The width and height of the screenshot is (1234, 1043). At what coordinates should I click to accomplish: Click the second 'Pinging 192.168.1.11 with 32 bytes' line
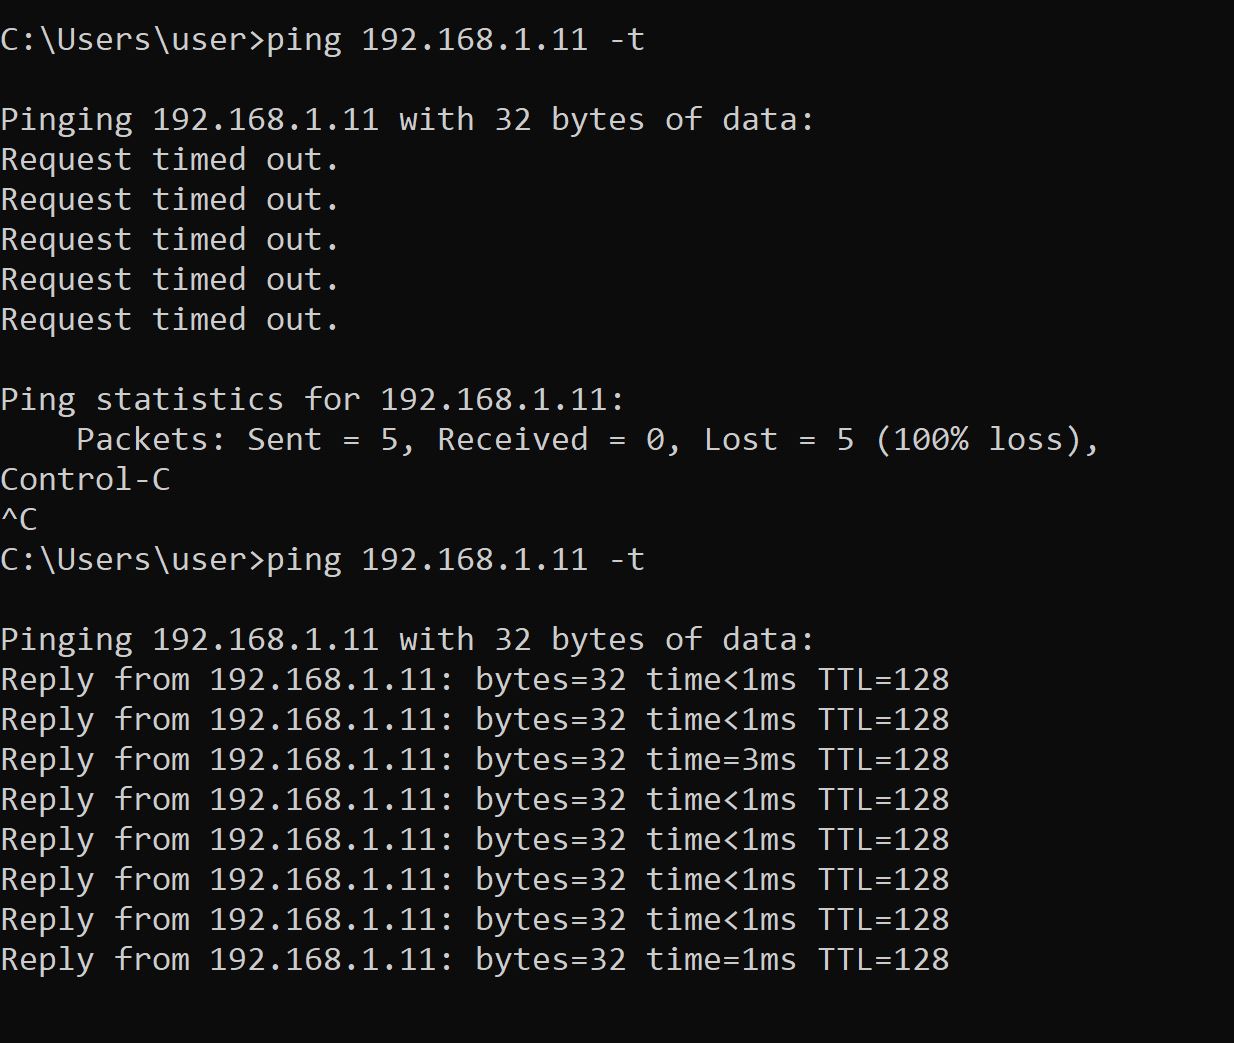click(407, 640)
